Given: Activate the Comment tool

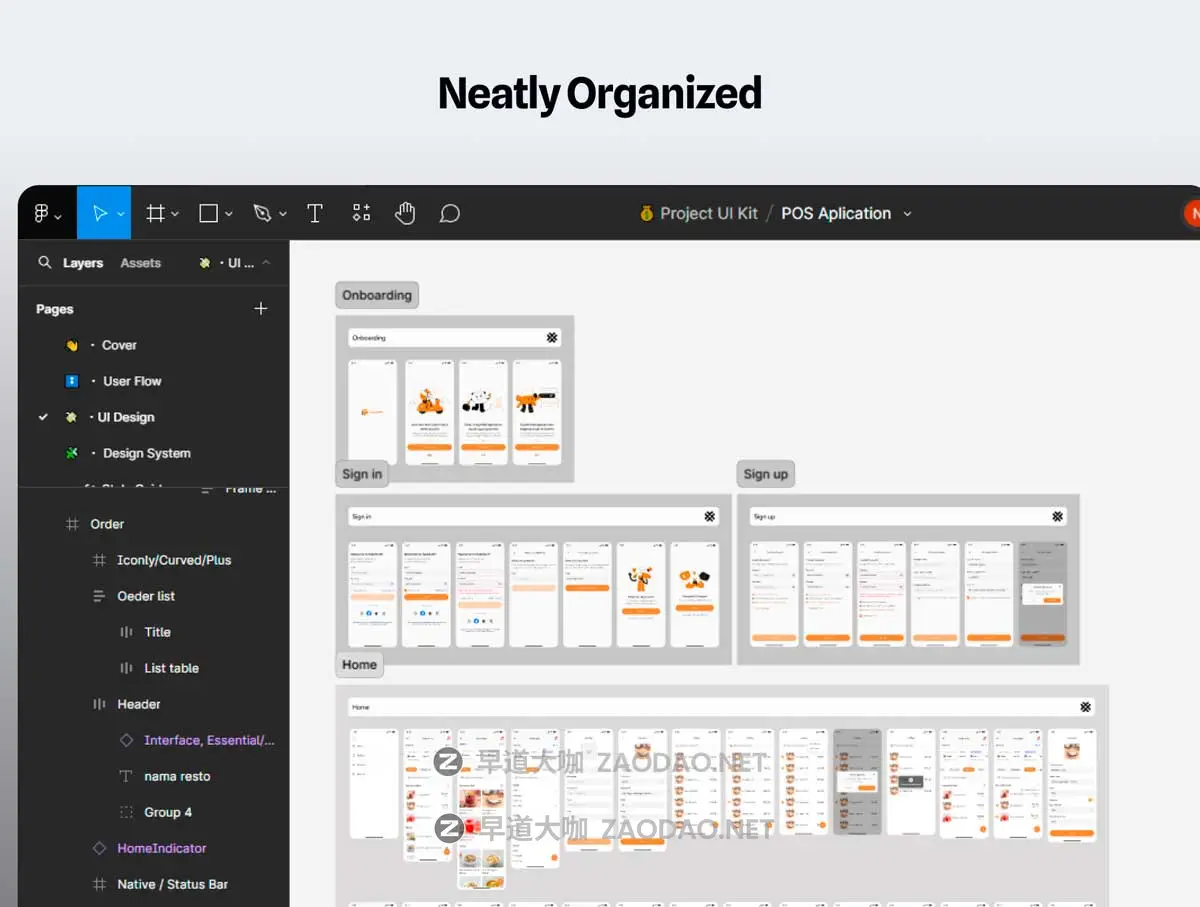Looking at the screenshot, I should [x=450, y=213].
